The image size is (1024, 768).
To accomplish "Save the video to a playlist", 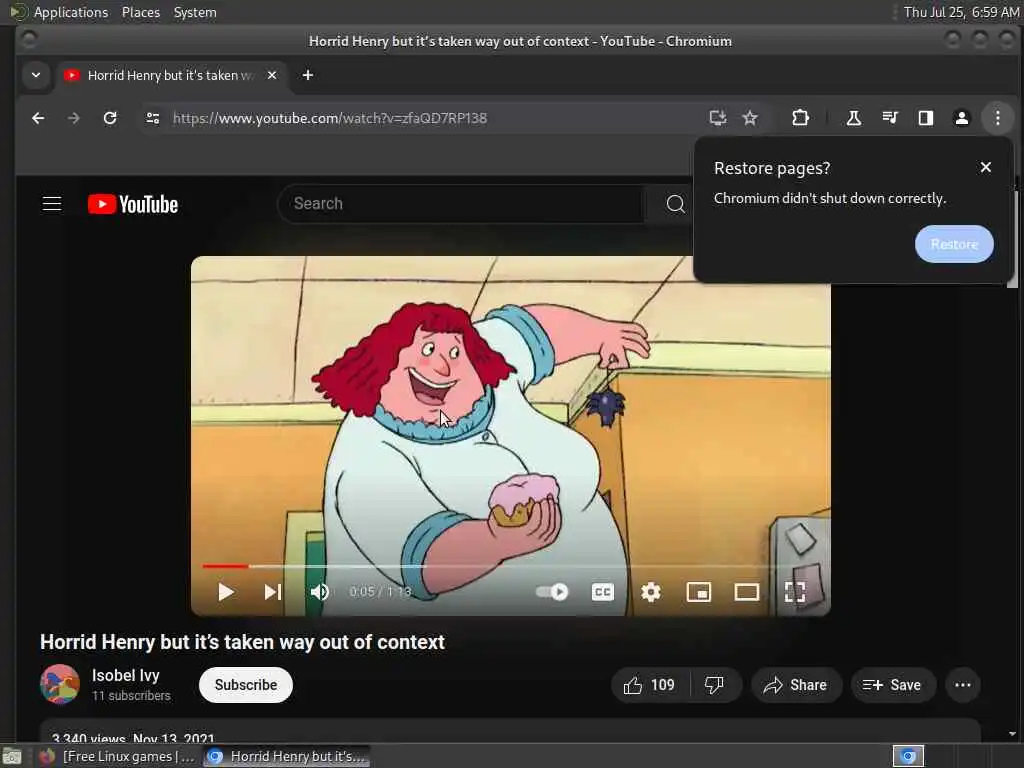I will (893, 685).
